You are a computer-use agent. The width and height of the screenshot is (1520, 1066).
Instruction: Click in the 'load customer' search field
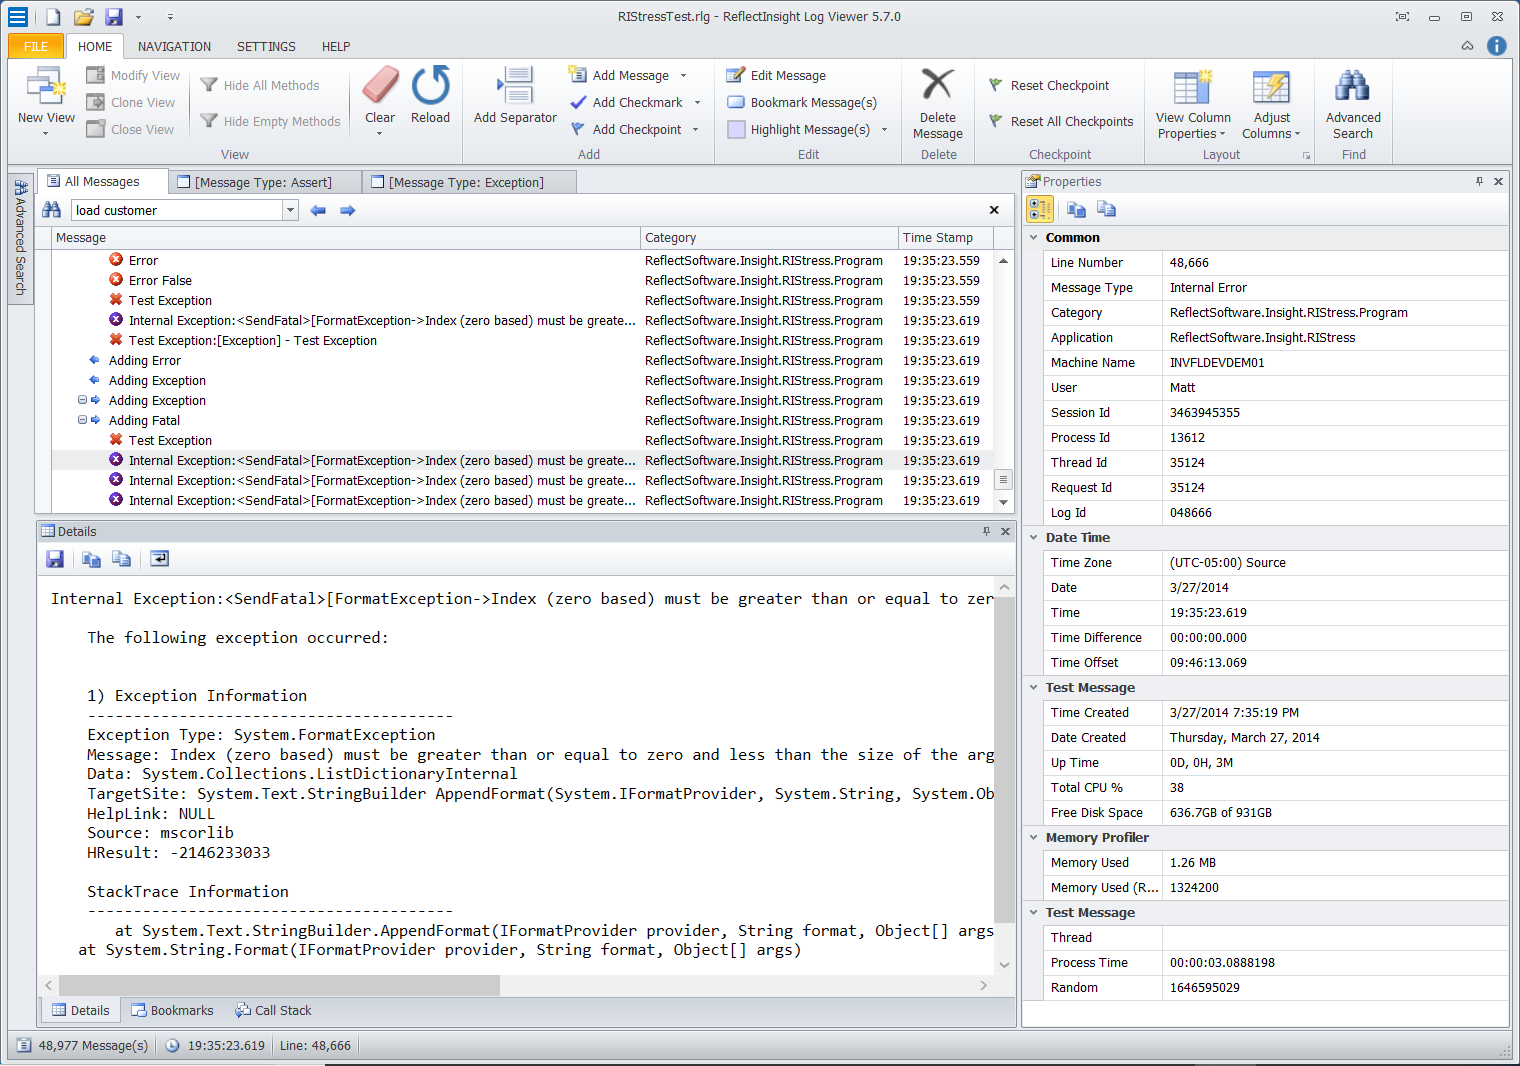pyautogui.click(x=177, y=210)
